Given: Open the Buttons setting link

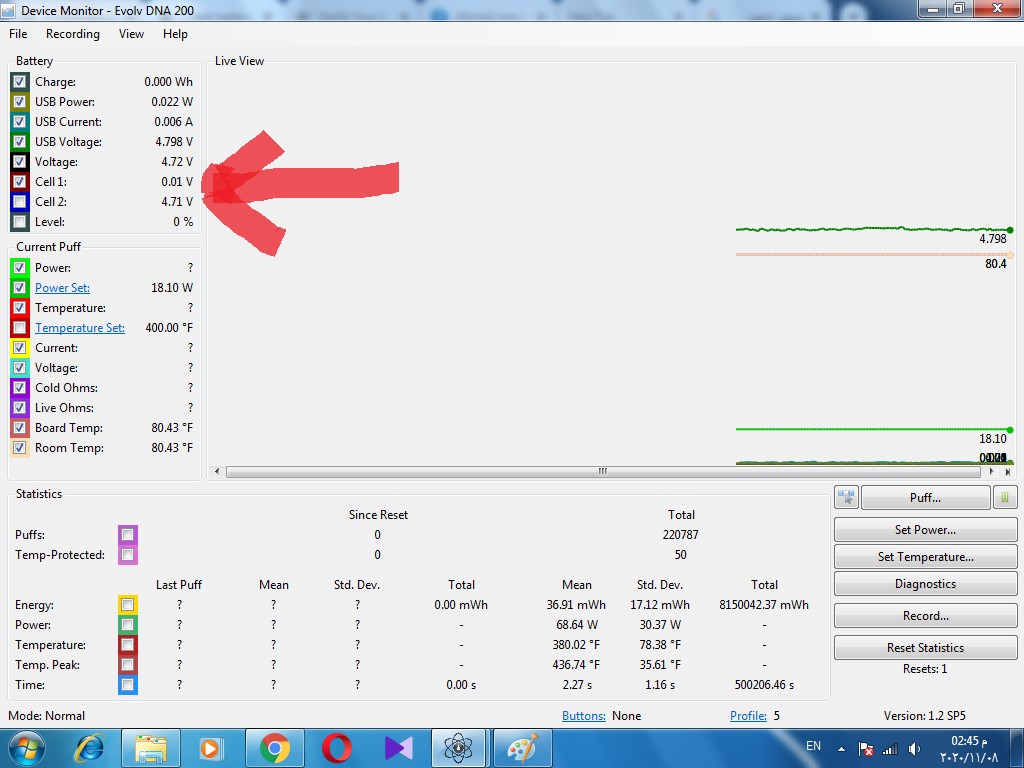Looking at the screenshot, I should pyautogui.click(x=583, y=716).
